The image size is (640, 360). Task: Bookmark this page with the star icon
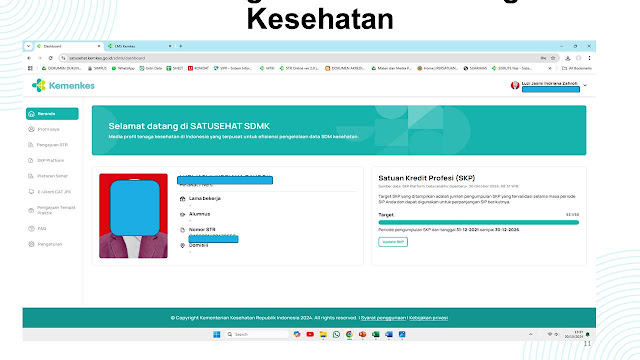tap(553, 58)
